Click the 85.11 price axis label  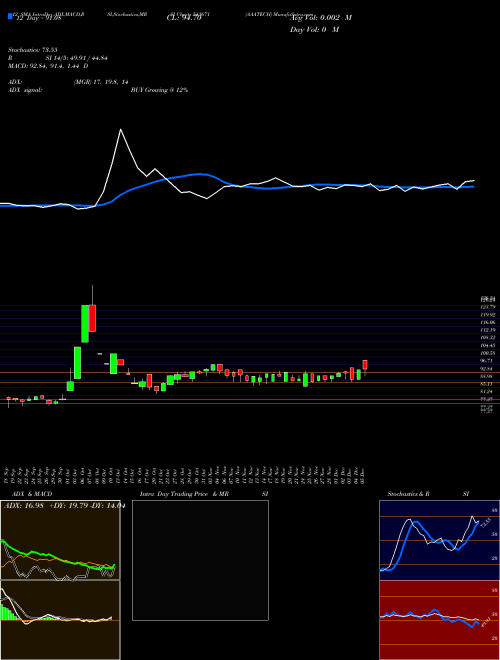tap(487, 384)
